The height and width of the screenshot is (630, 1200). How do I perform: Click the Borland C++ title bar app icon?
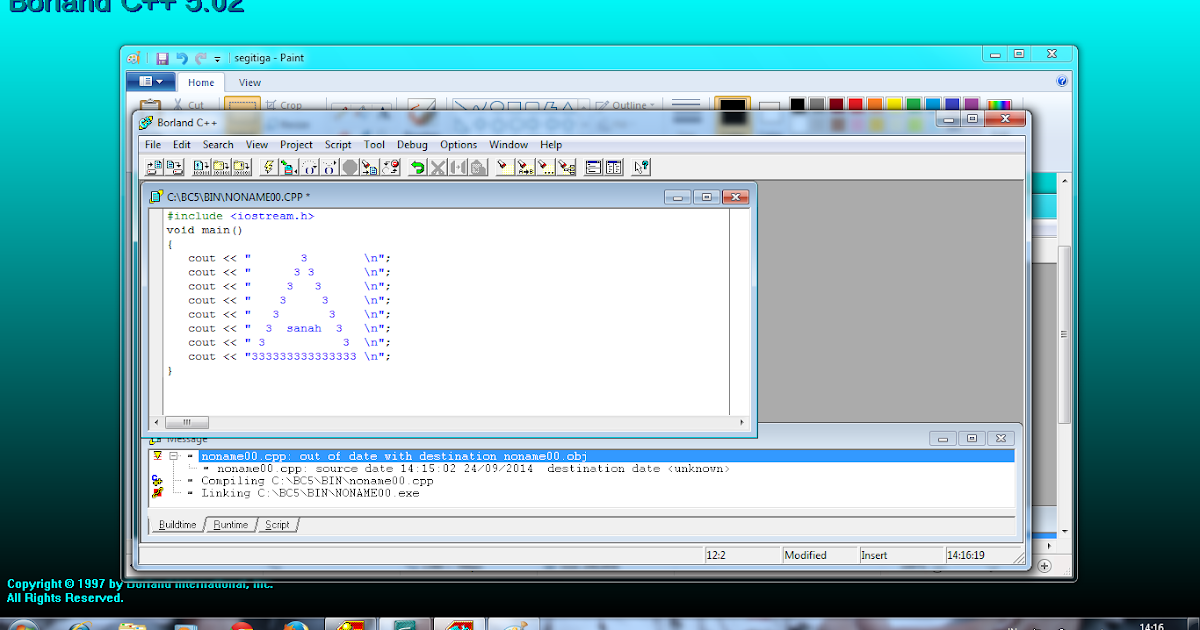pos(146,123)
